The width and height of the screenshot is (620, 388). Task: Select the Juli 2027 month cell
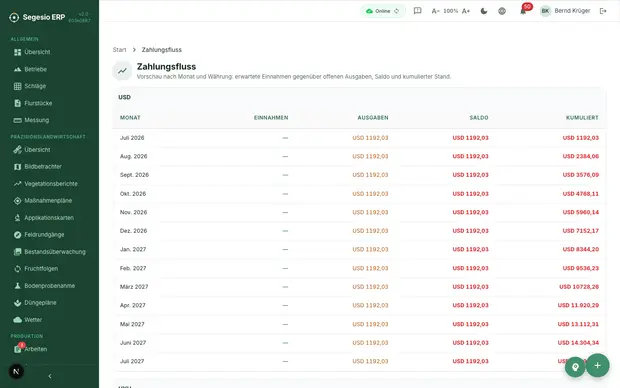pos(132,362)
